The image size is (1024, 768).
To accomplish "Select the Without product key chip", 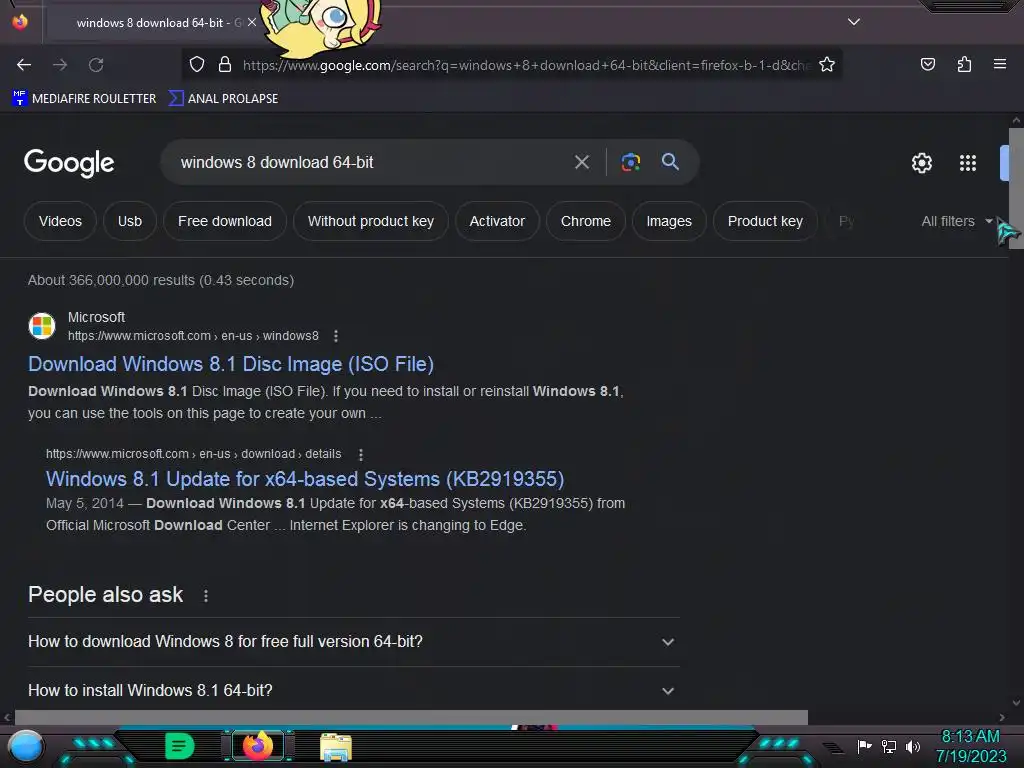I will [x=370, y=221].
